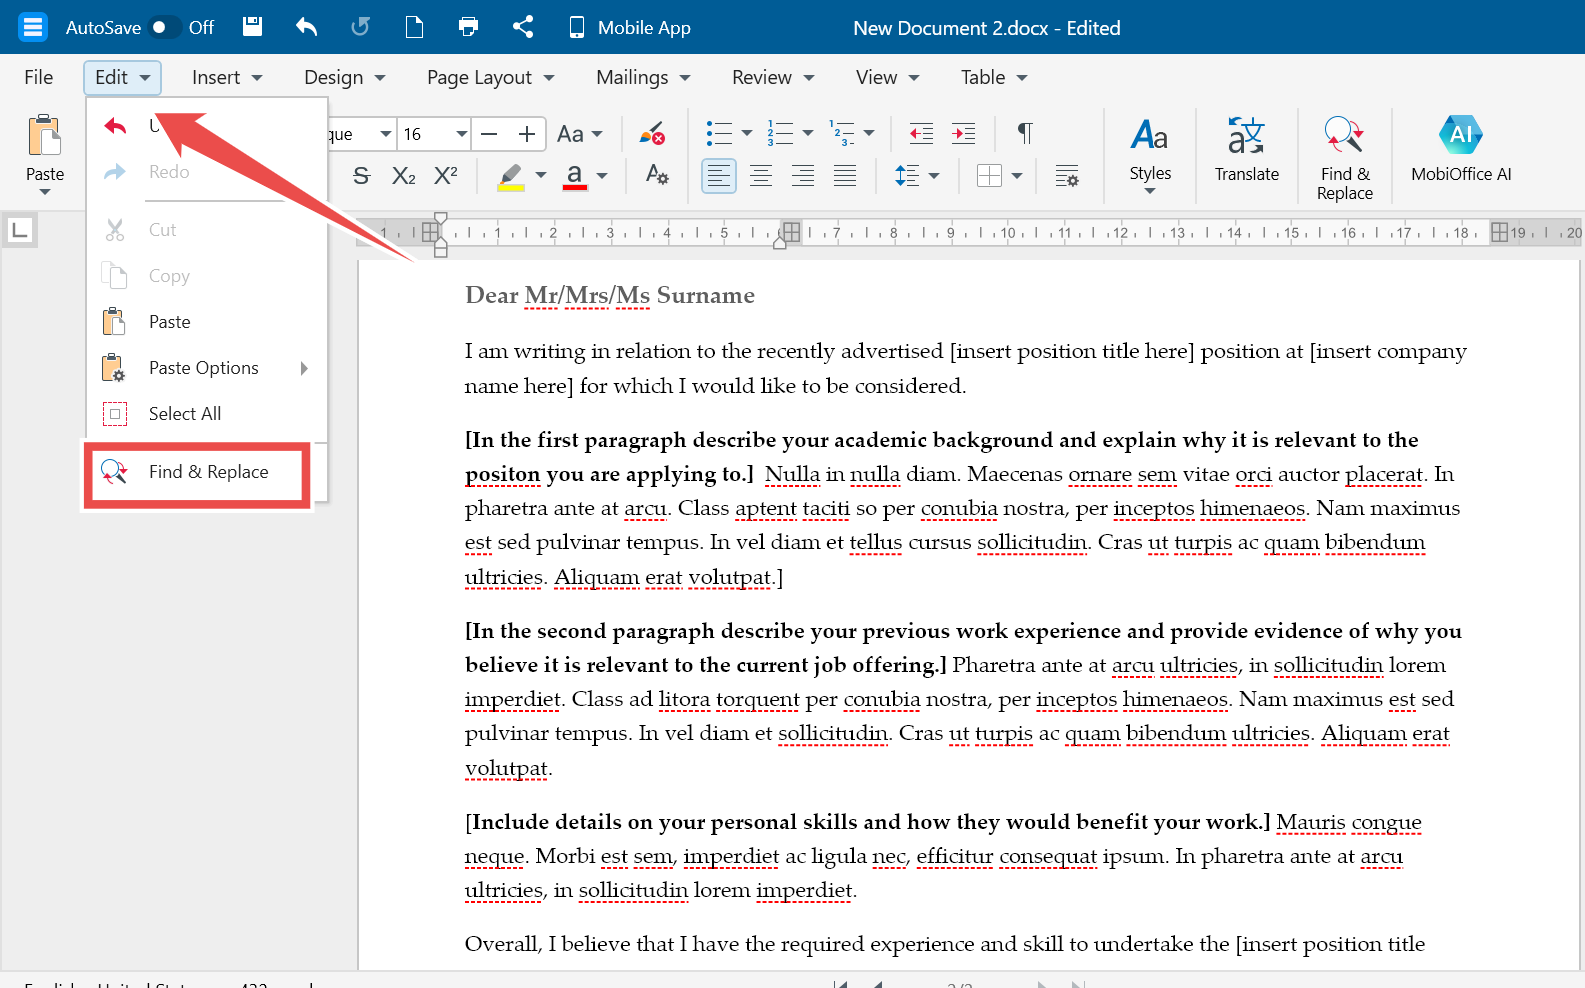The height and width of the screenshot is (988, 1585).
Task: Choose Select All in Edit menu
Action: [x=207, y=414]
